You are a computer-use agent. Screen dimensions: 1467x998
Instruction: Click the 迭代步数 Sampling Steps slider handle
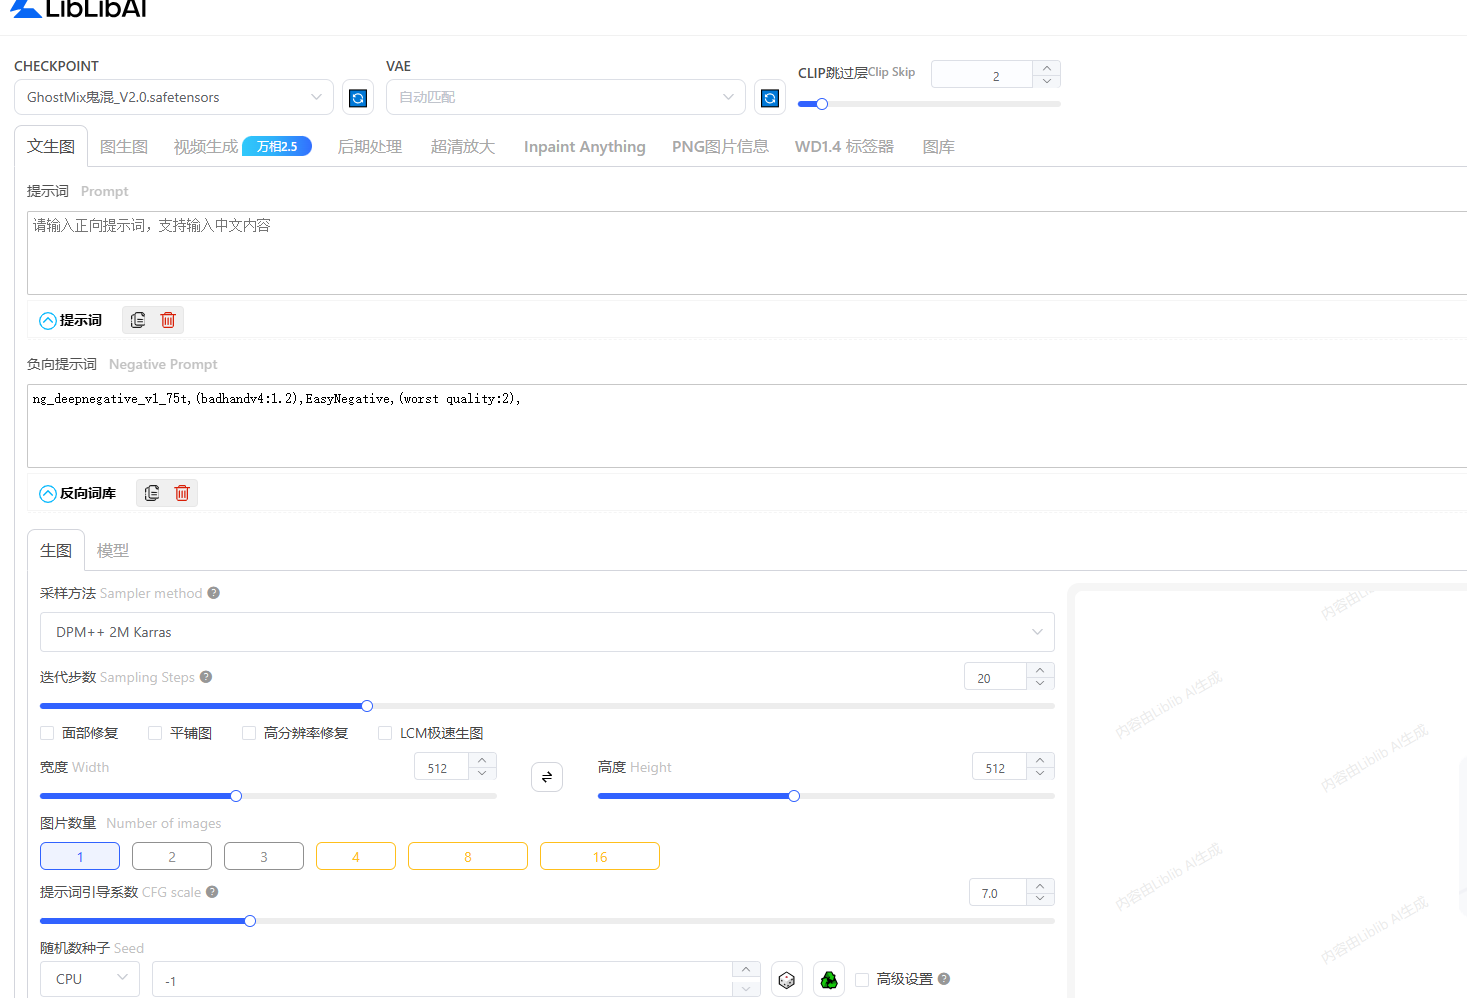pos(367,706)
